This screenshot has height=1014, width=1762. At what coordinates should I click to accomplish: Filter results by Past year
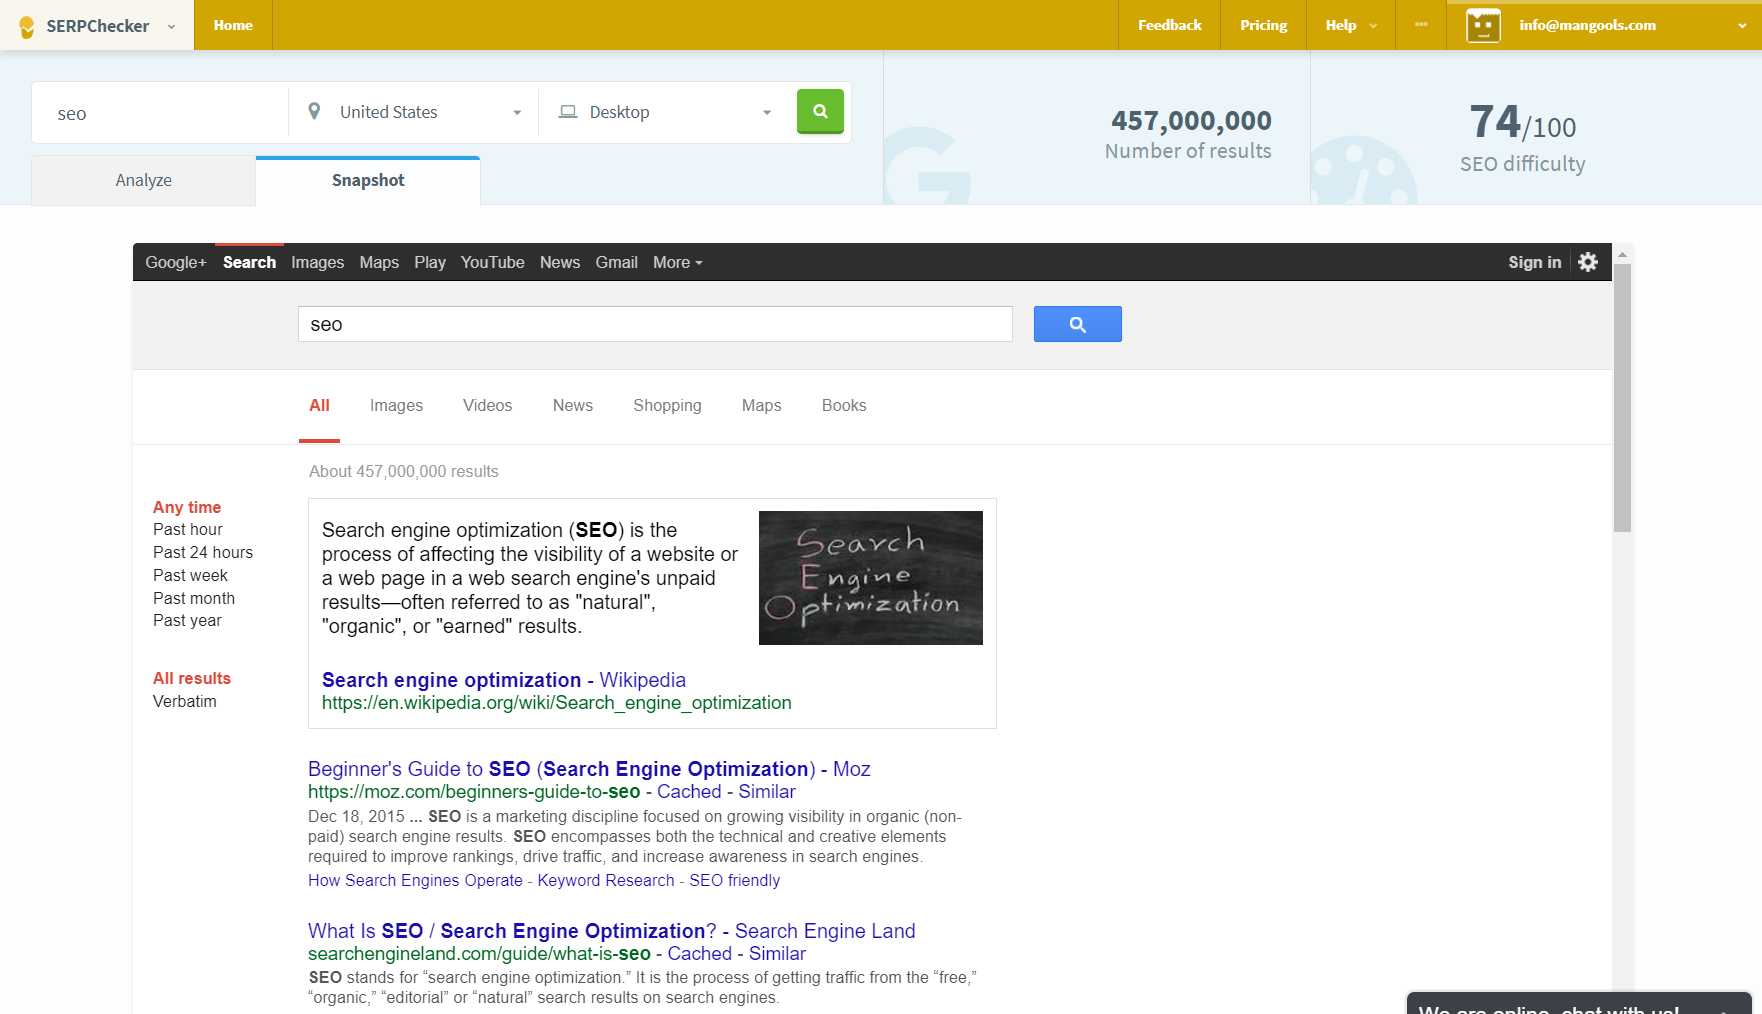(x=187, y=620)
